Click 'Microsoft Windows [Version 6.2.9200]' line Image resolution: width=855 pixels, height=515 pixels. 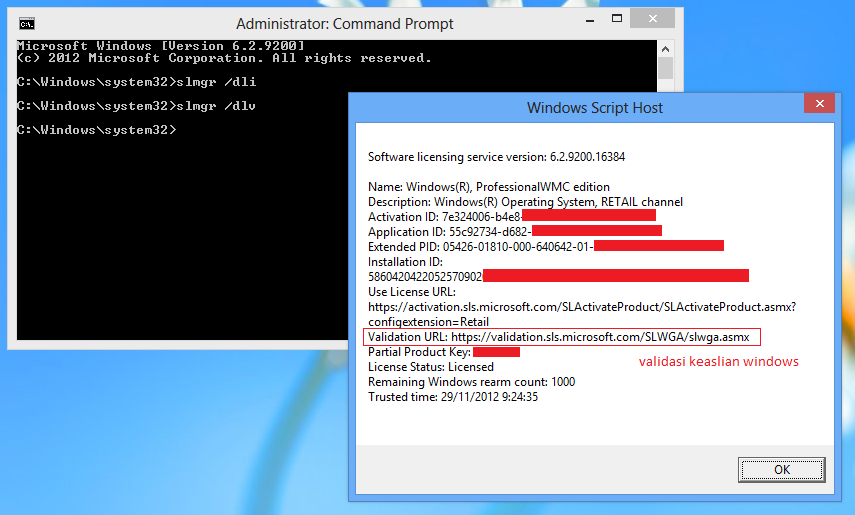[x=160, y=46]
